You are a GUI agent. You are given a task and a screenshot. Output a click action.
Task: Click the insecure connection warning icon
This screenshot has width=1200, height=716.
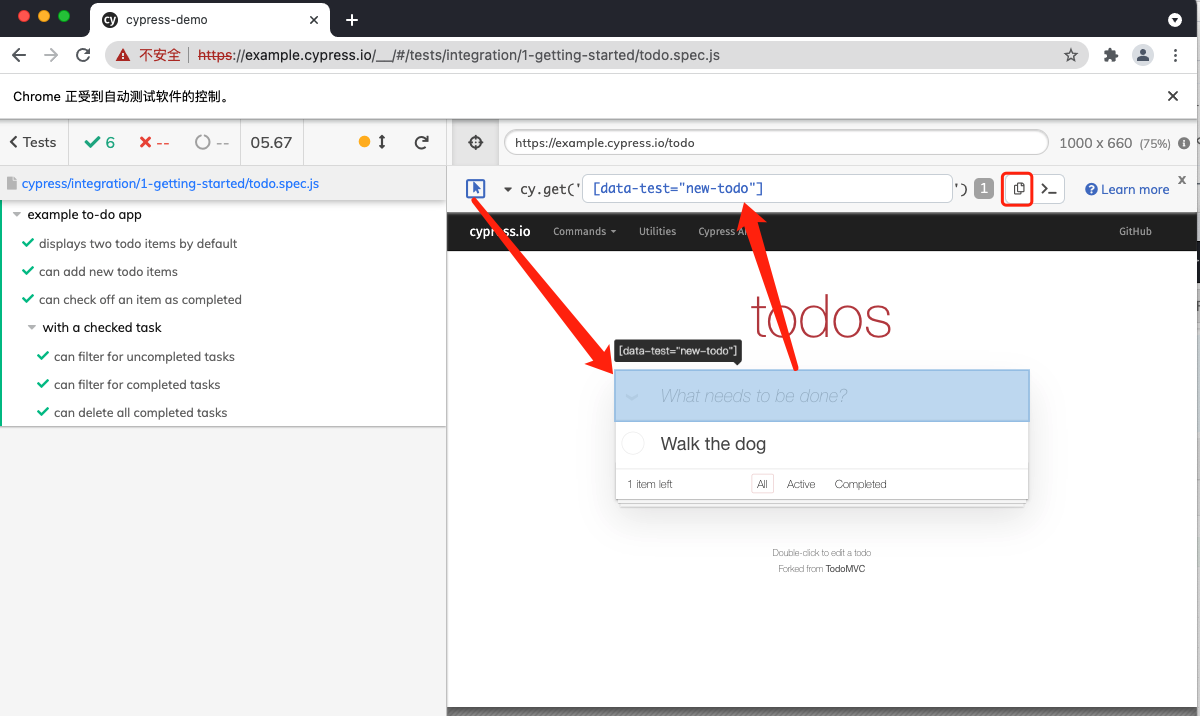123,56
